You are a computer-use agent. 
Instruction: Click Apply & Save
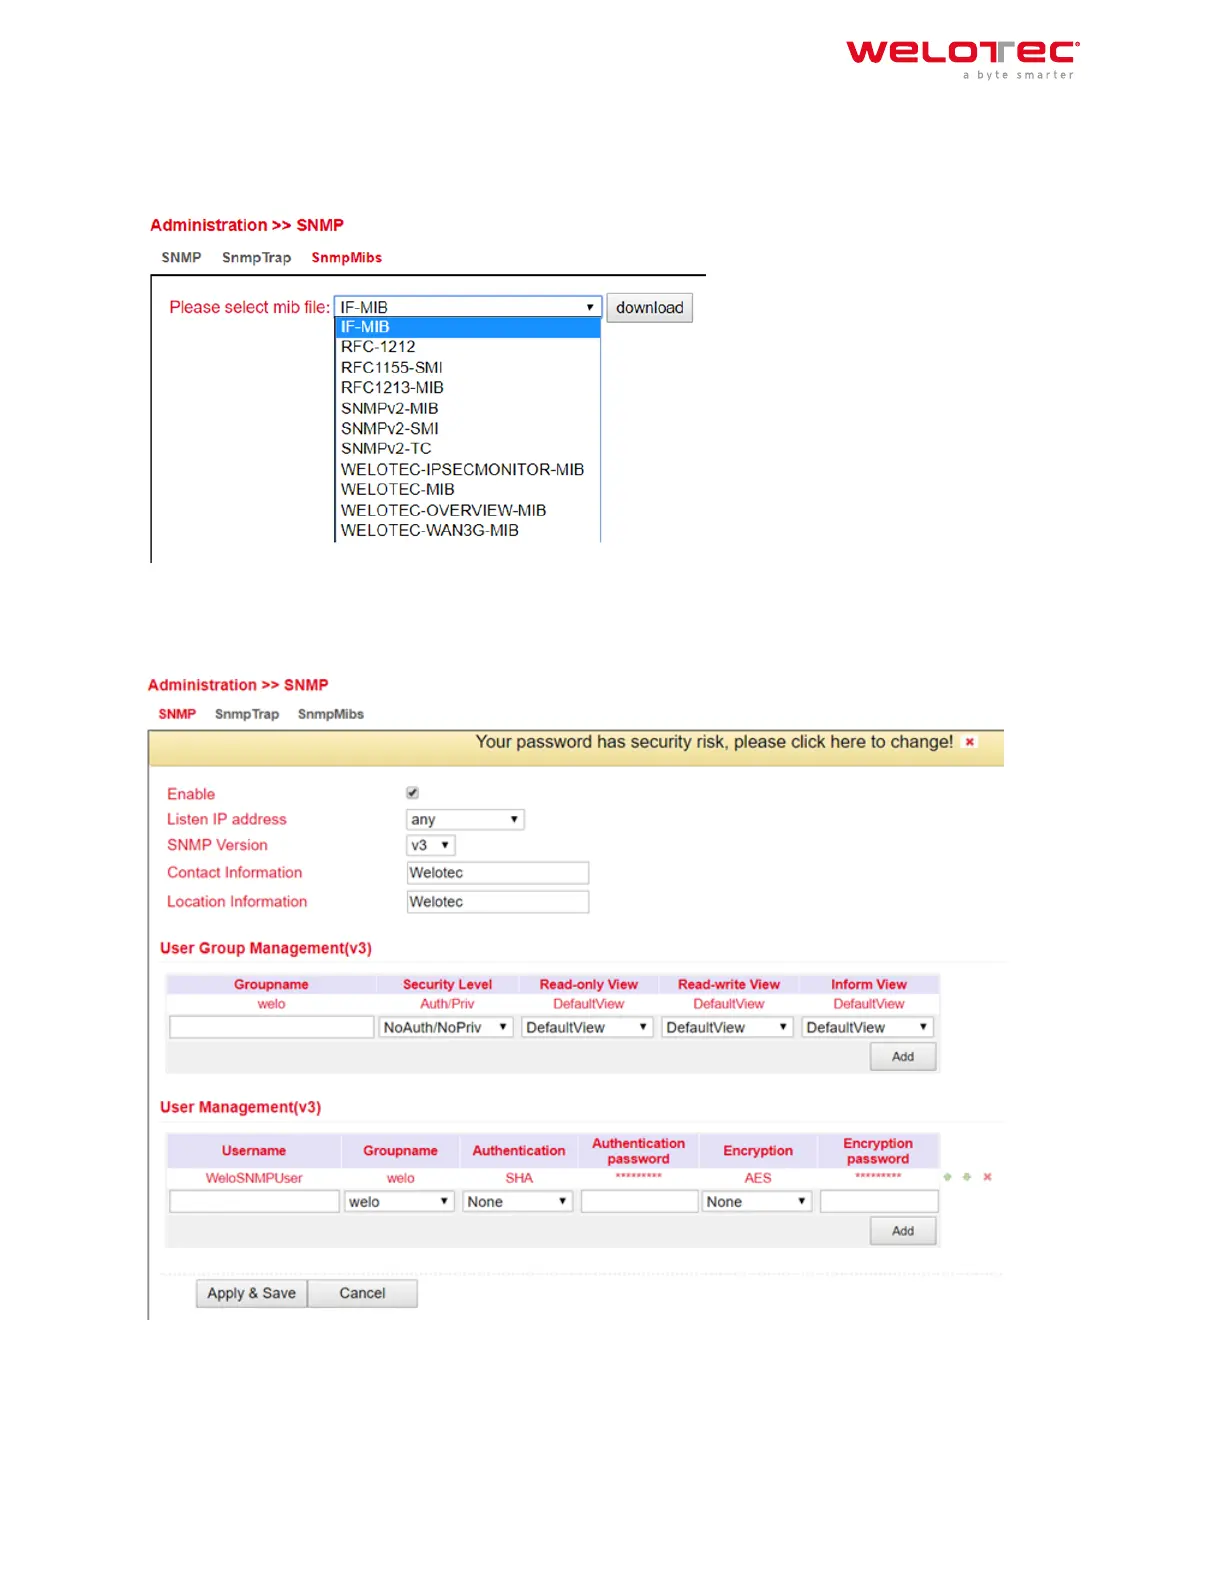pyautogui.click(x=251, y=1293)
